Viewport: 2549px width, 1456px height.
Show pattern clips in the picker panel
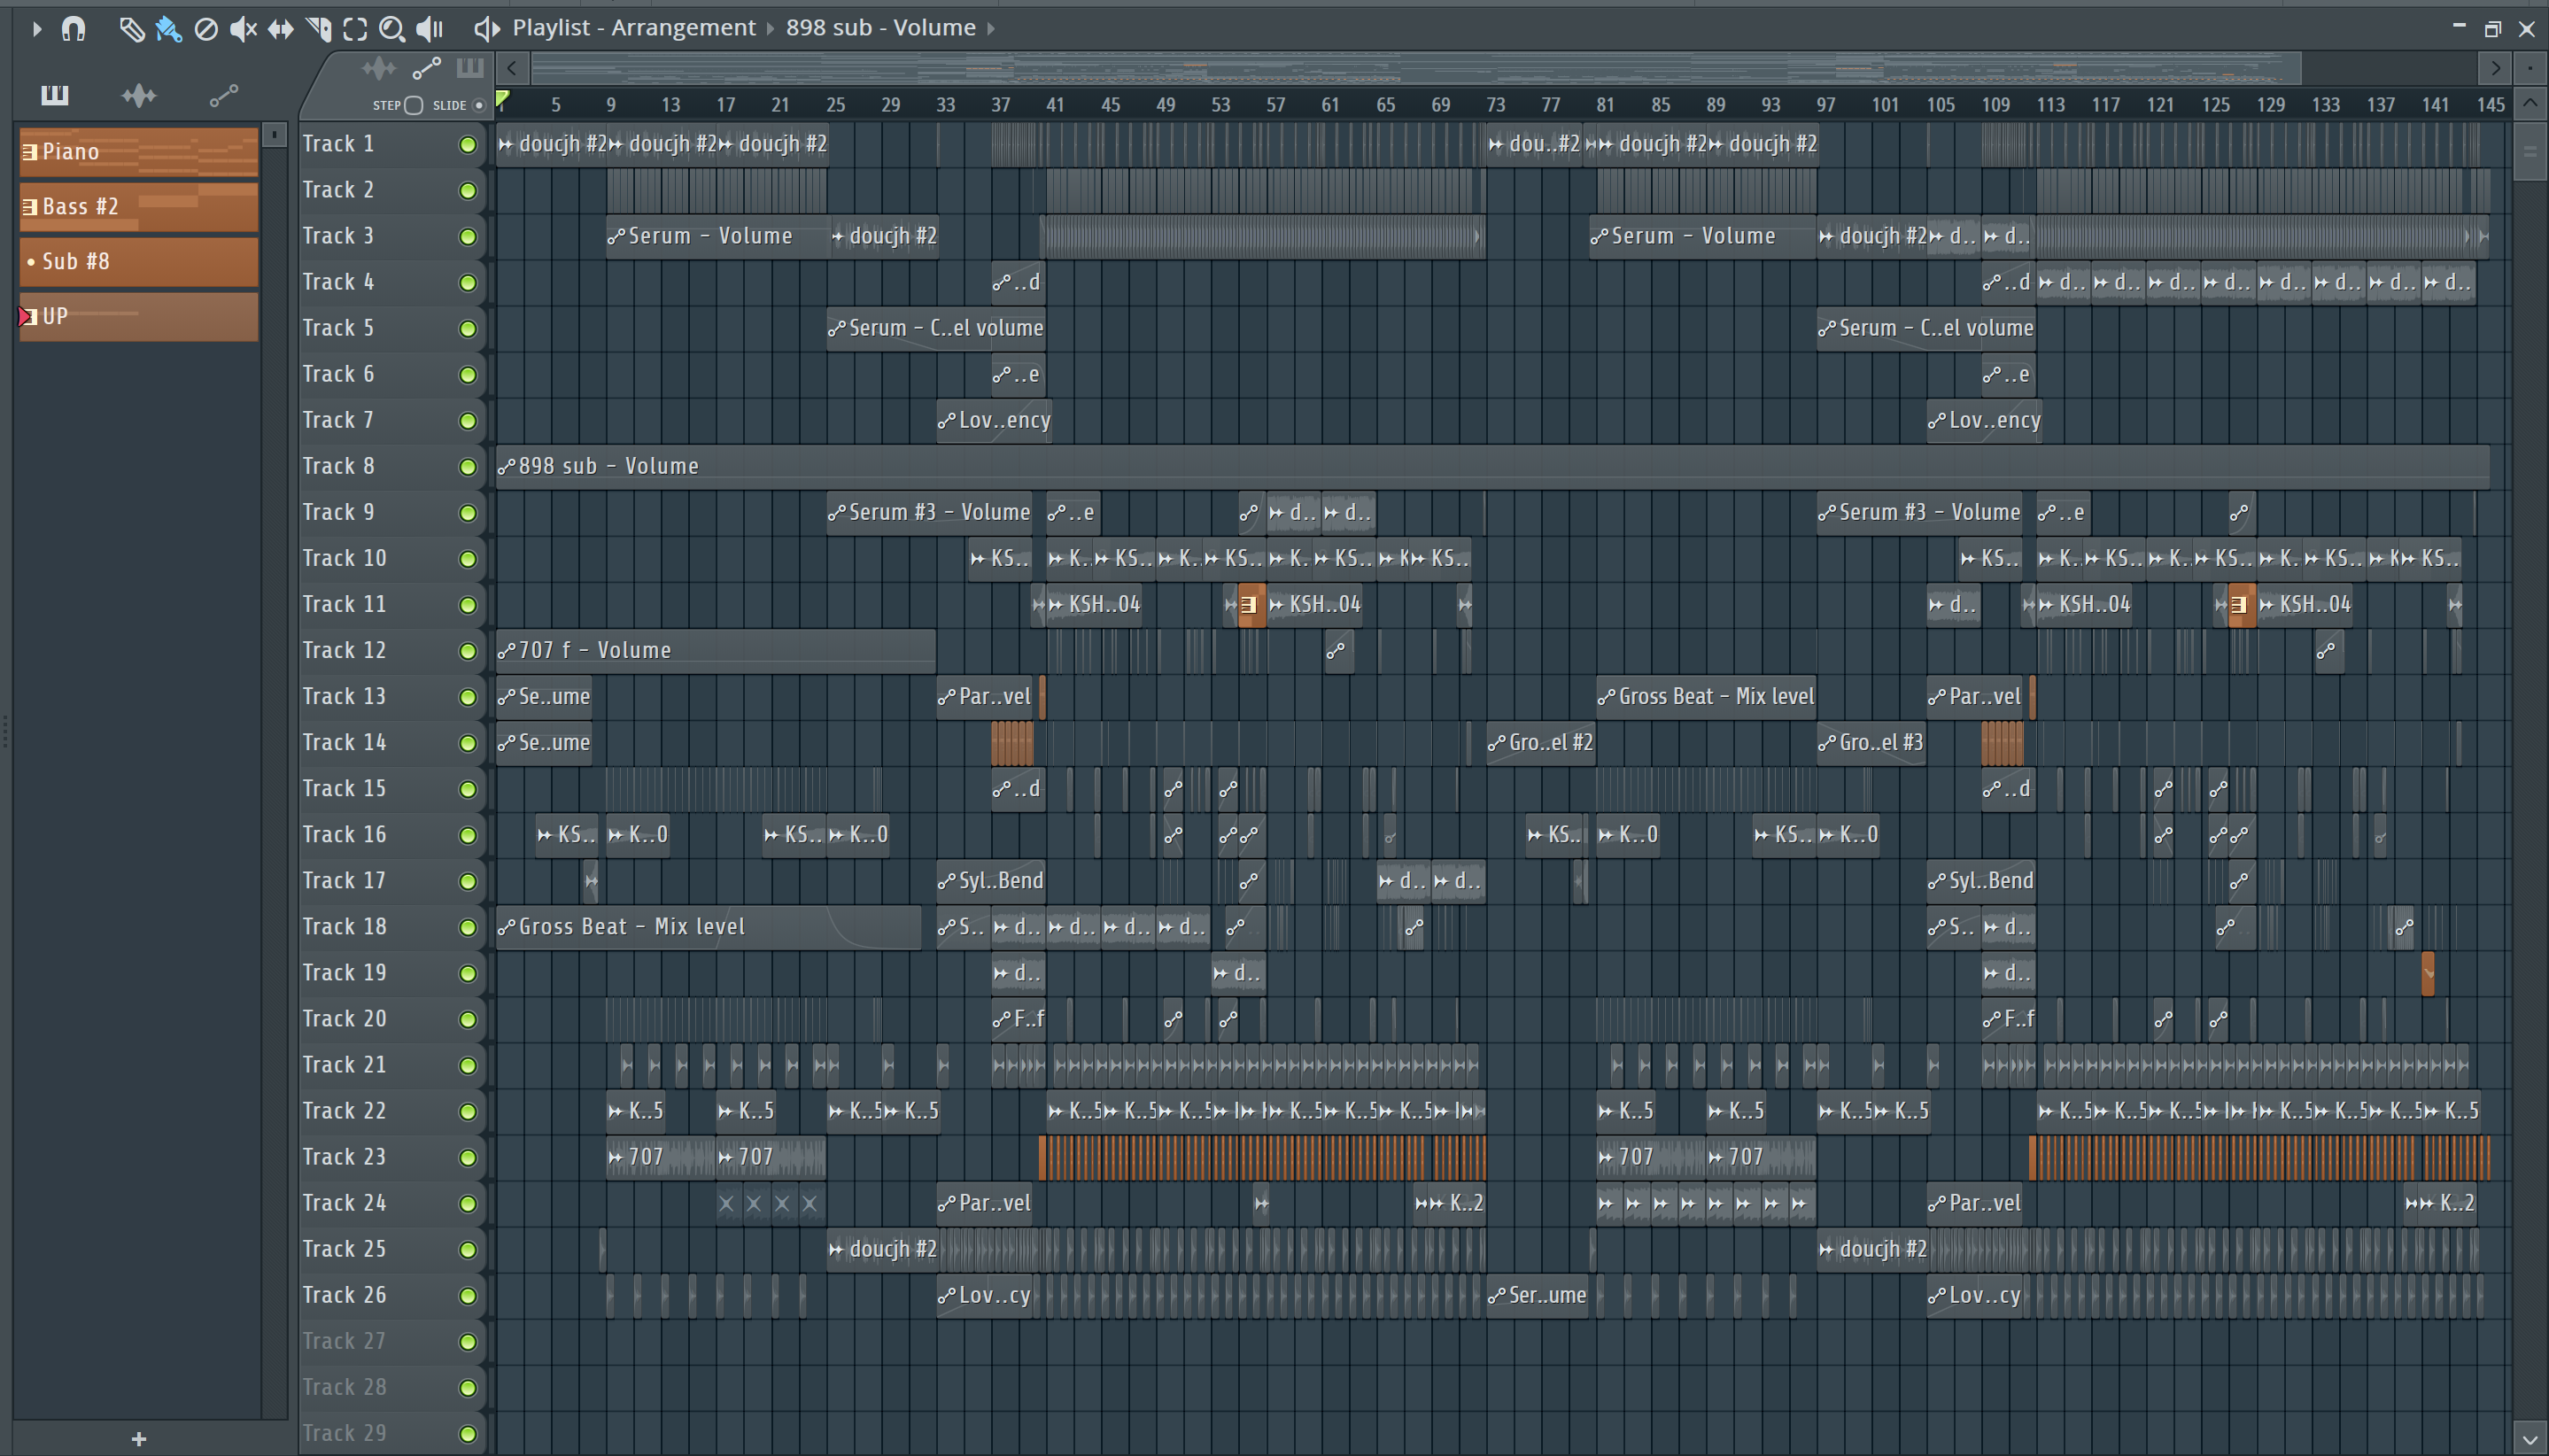(x=54, y=95)
